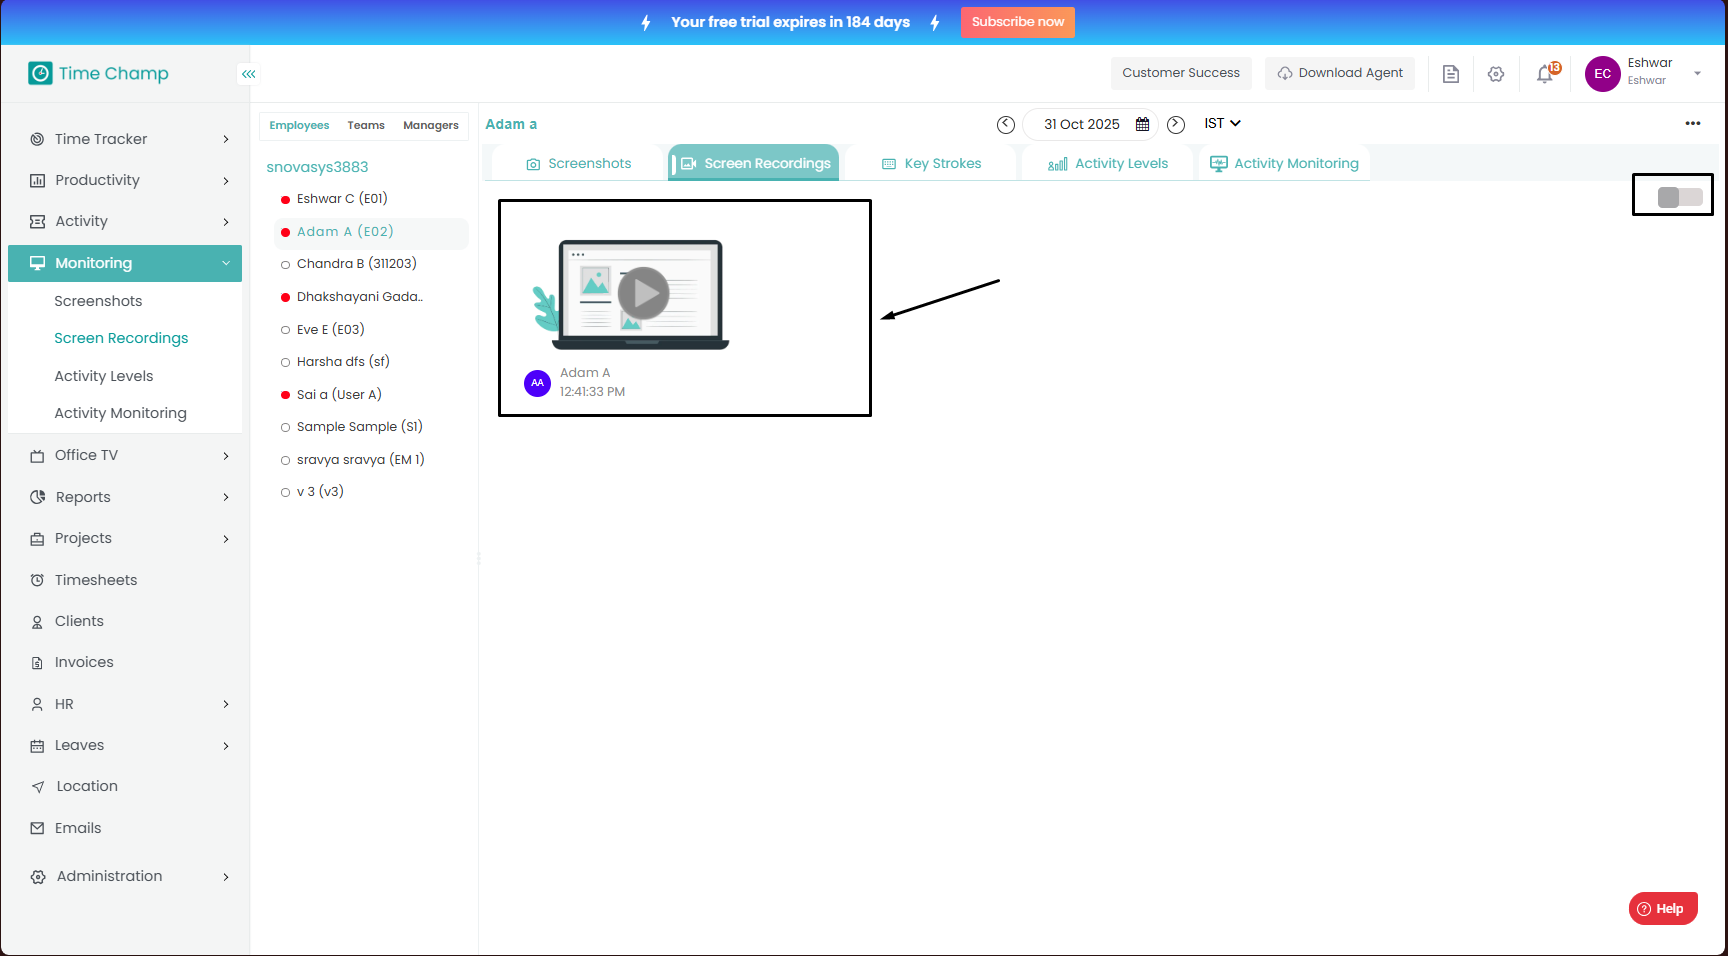Click the Clients person icon
The image size is (1728, 956).
pos(37,622)
